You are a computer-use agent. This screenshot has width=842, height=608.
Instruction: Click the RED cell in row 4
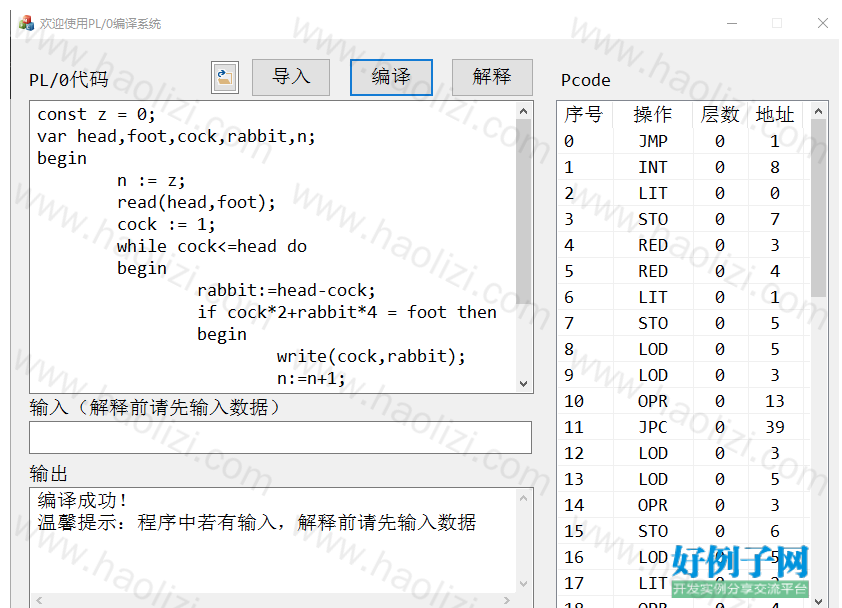click(653, 245)
